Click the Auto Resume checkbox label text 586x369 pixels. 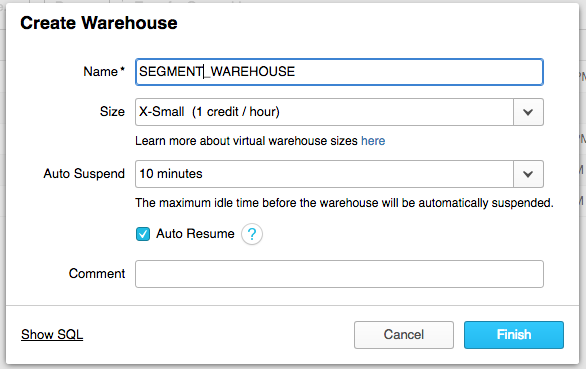point(195,234)
